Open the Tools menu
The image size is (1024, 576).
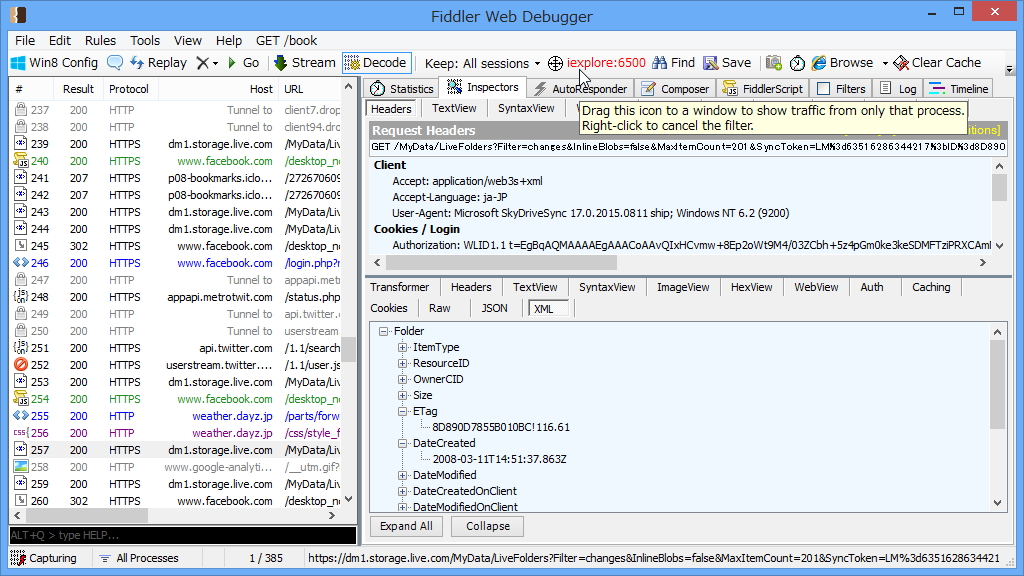(x=144, y=40)
